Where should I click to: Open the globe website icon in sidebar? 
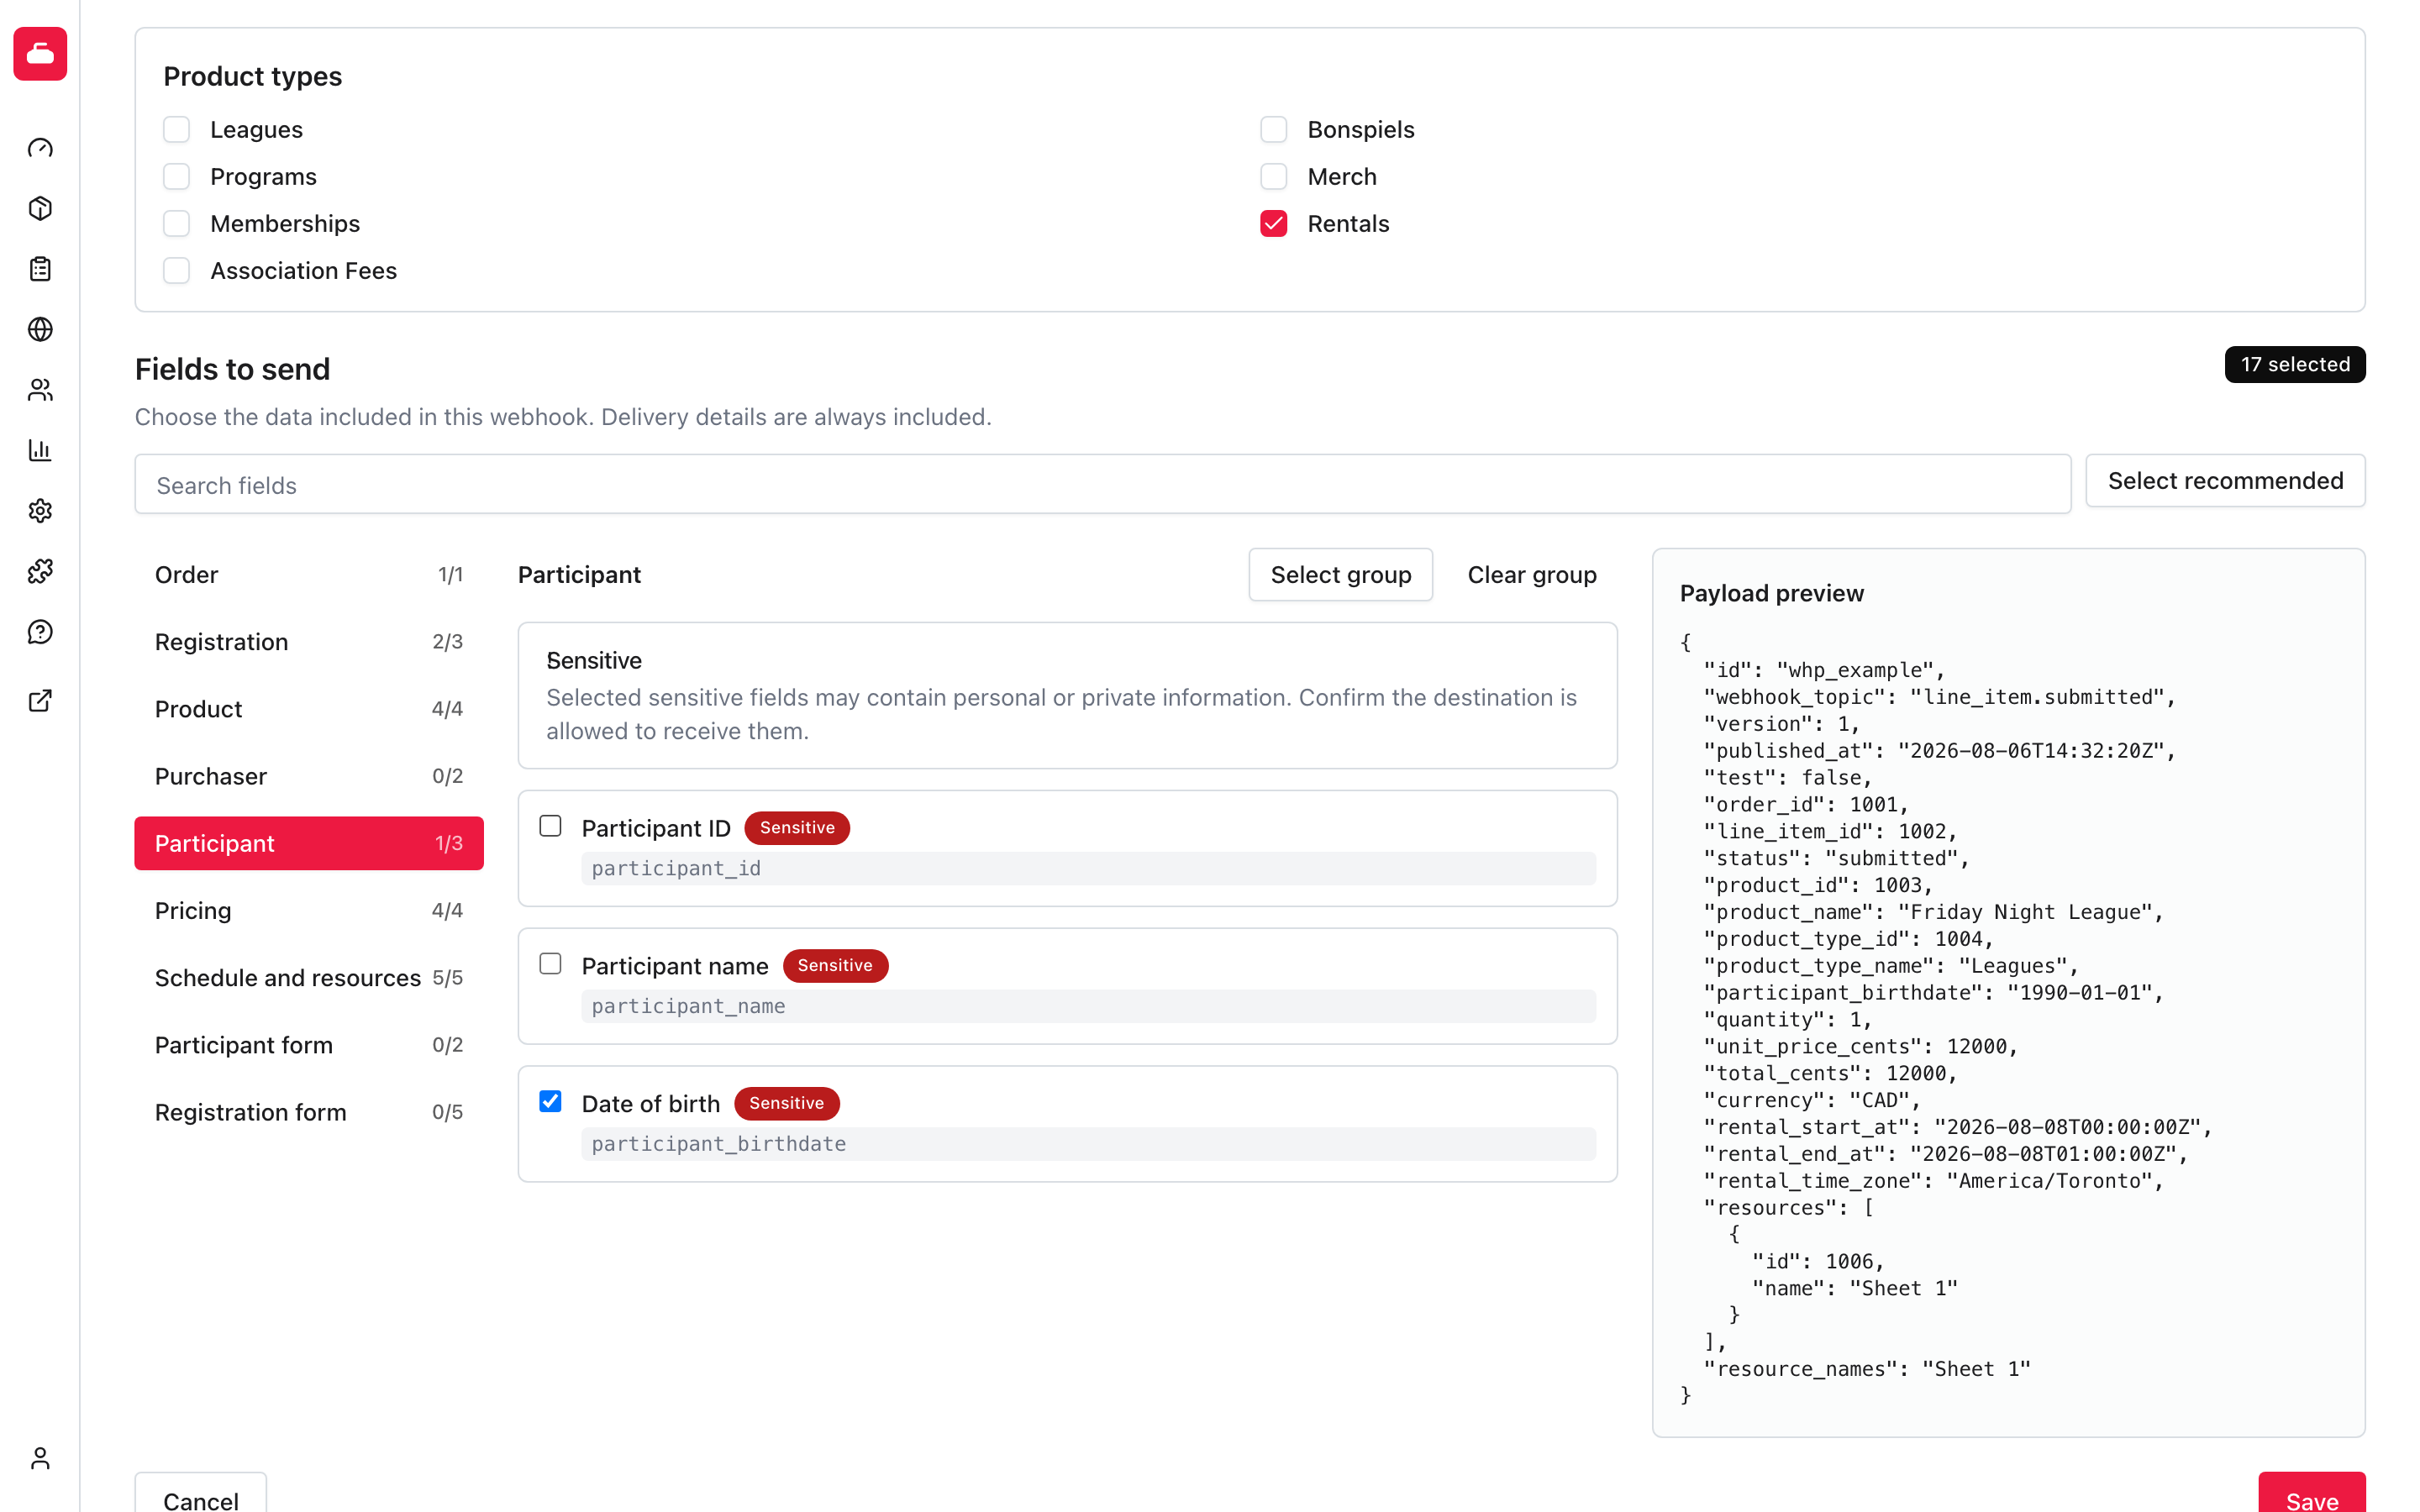pyautogui.click(x=40, y=329)
